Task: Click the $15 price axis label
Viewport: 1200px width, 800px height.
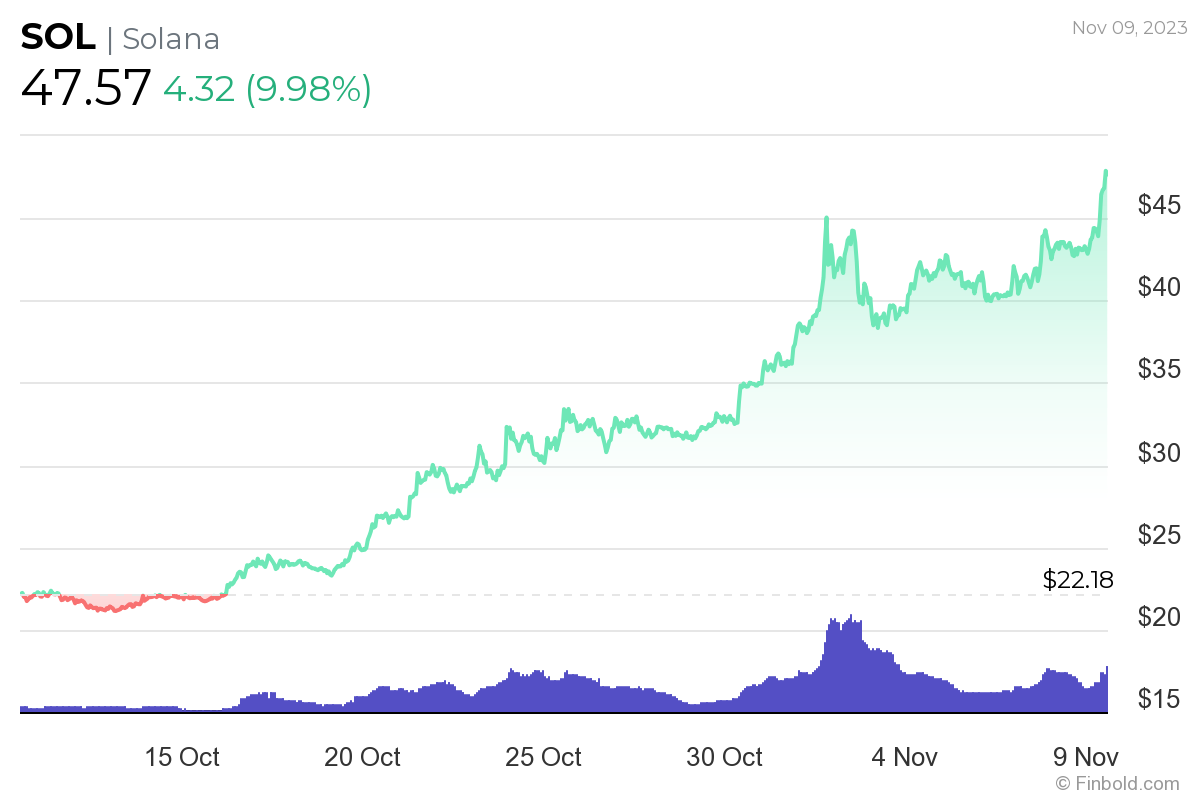Action: (x=1161, y=699)
